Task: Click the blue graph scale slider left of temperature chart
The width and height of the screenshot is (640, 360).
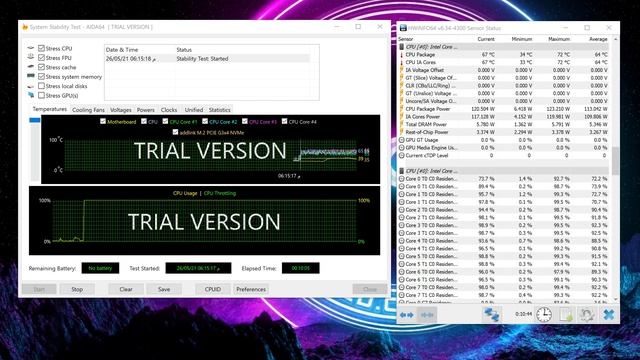Action: (35, 120)
